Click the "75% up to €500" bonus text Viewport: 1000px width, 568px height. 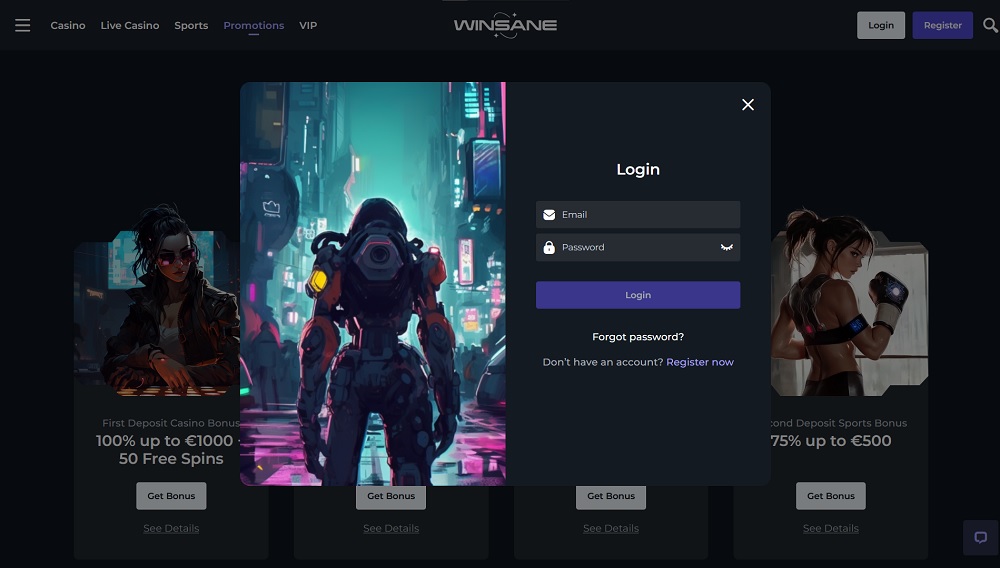tap(831, 441)
